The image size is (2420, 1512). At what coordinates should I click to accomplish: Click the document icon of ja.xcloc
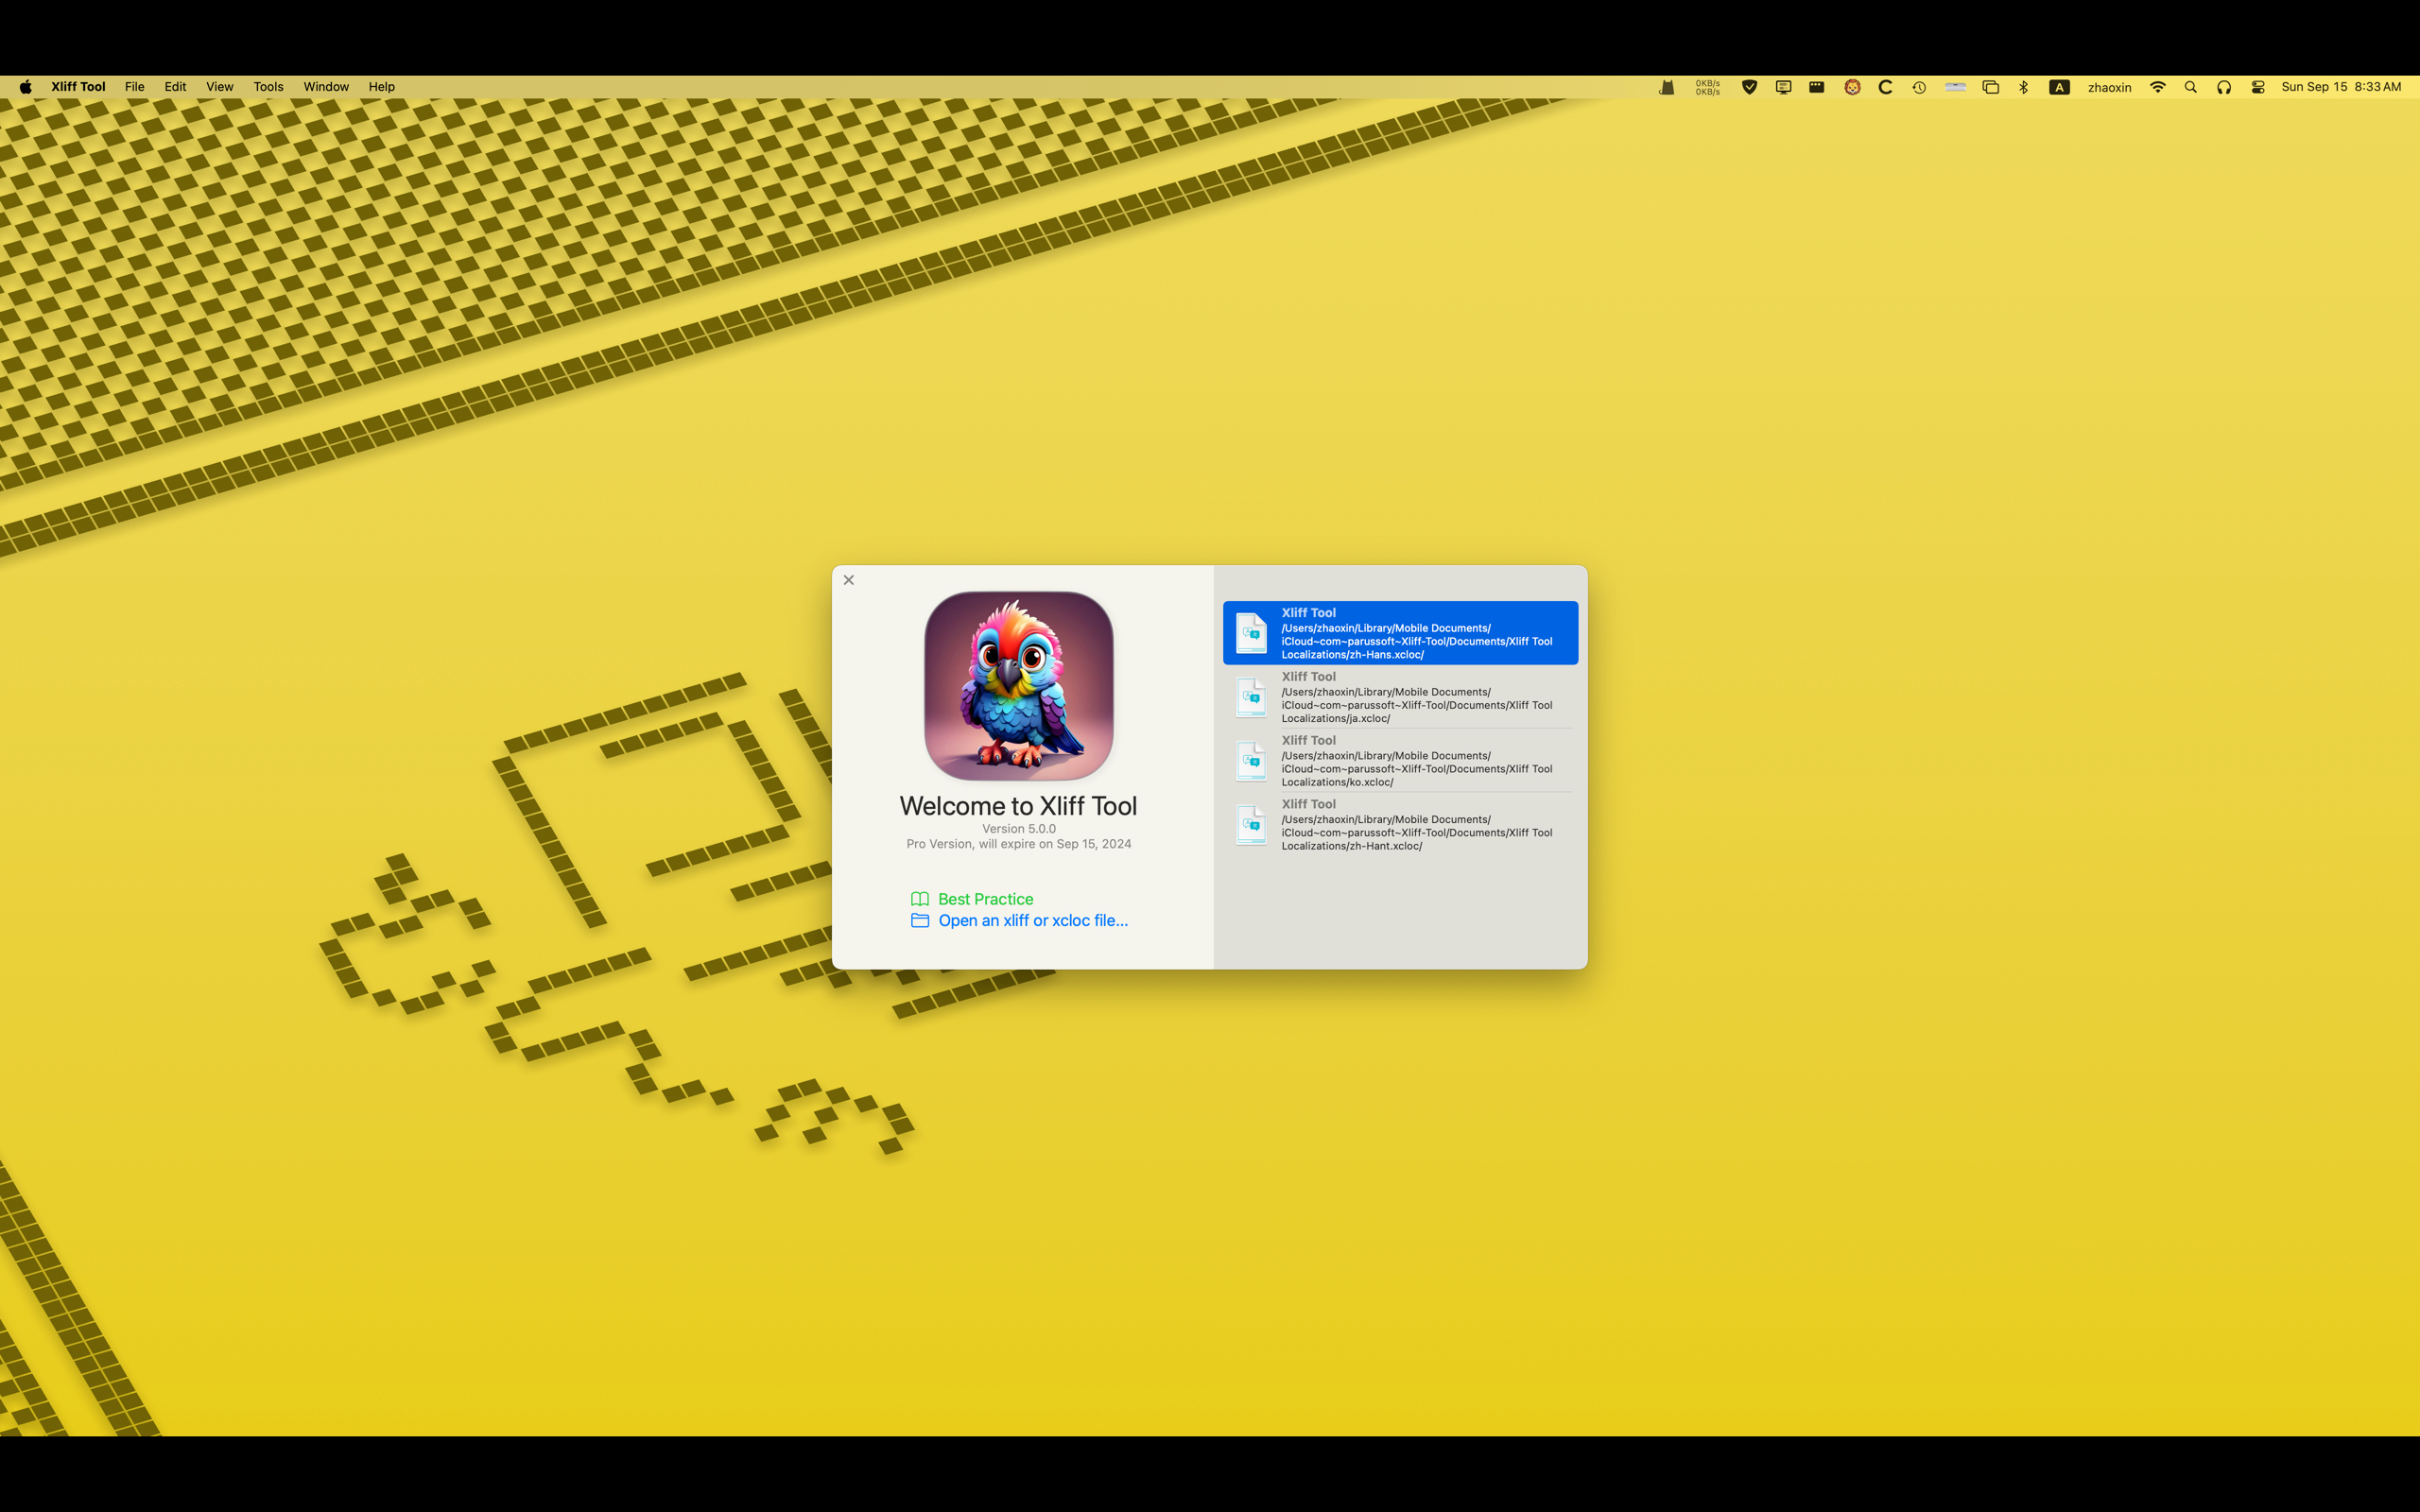click(1251, 697)
